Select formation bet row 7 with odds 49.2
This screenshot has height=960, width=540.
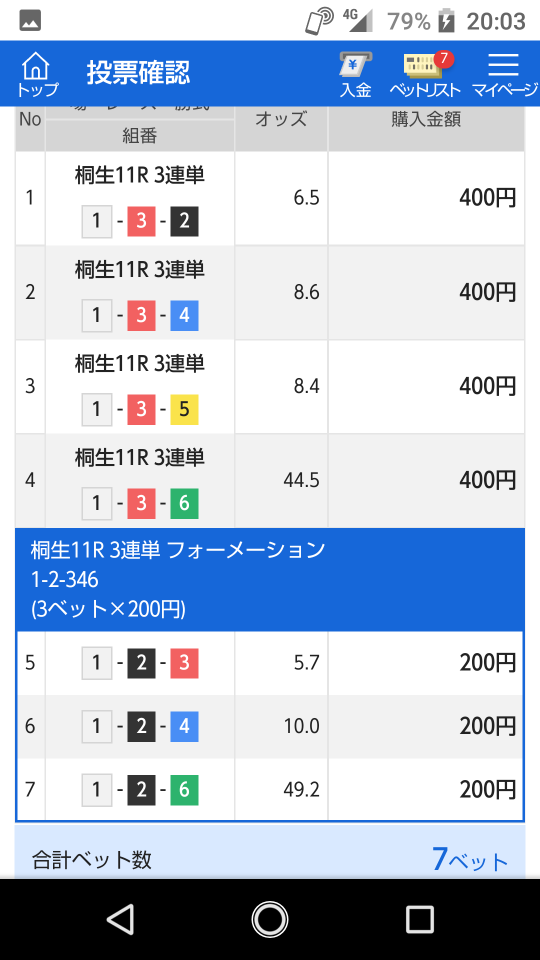[x=270, y=790]
